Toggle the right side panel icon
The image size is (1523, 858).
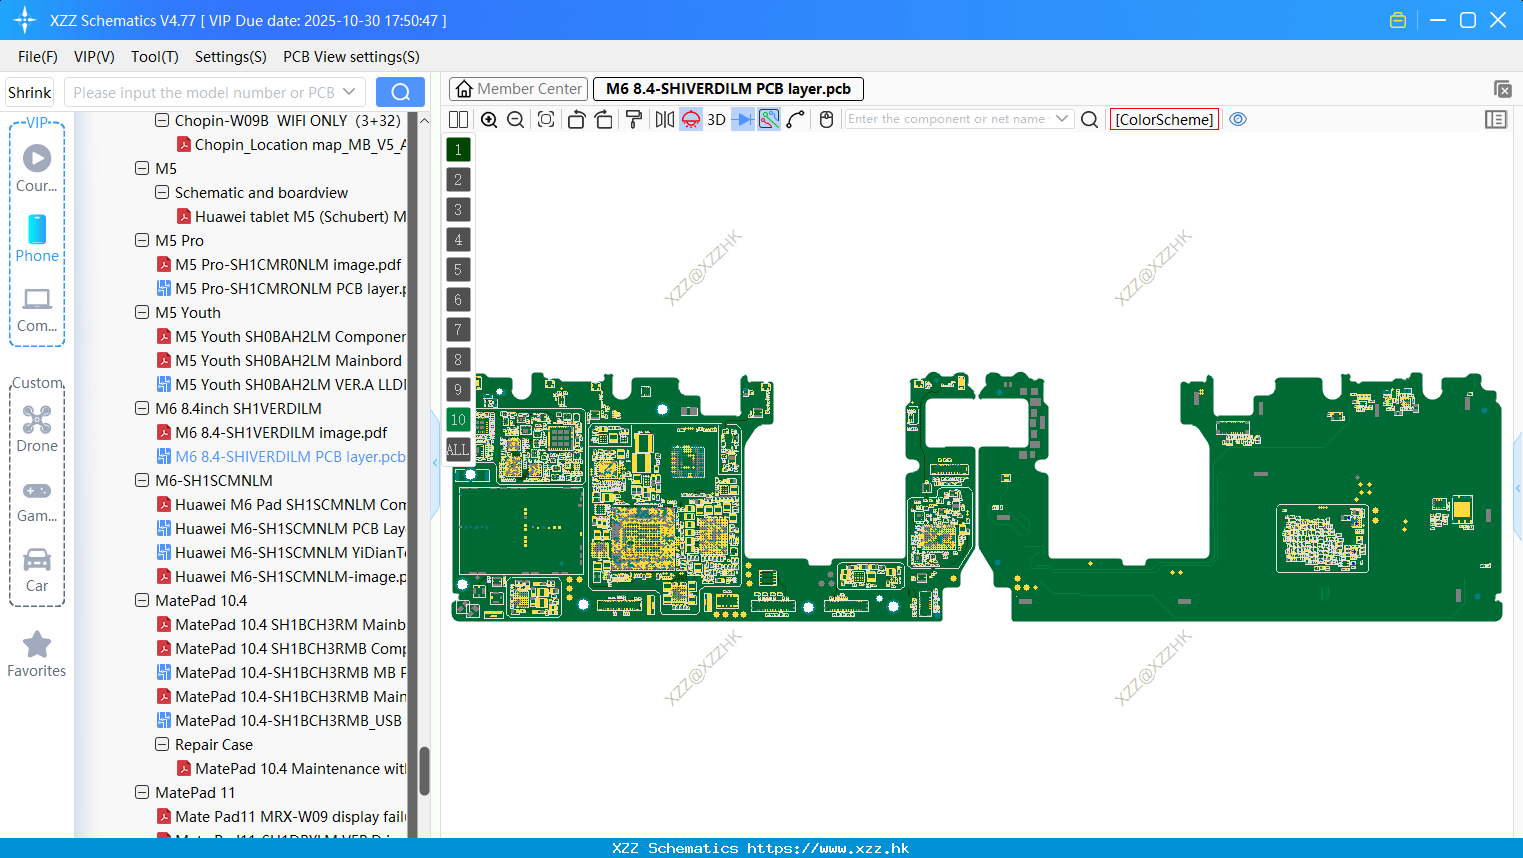click(x=1496, y=119)
